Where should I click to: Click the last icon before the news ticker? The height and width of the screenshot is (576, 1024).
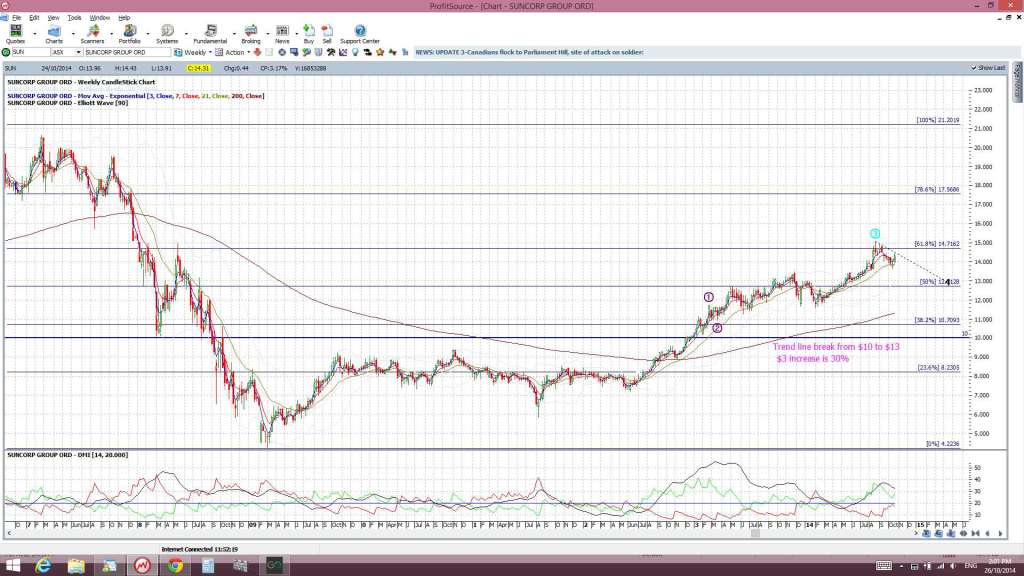point(405,52)
